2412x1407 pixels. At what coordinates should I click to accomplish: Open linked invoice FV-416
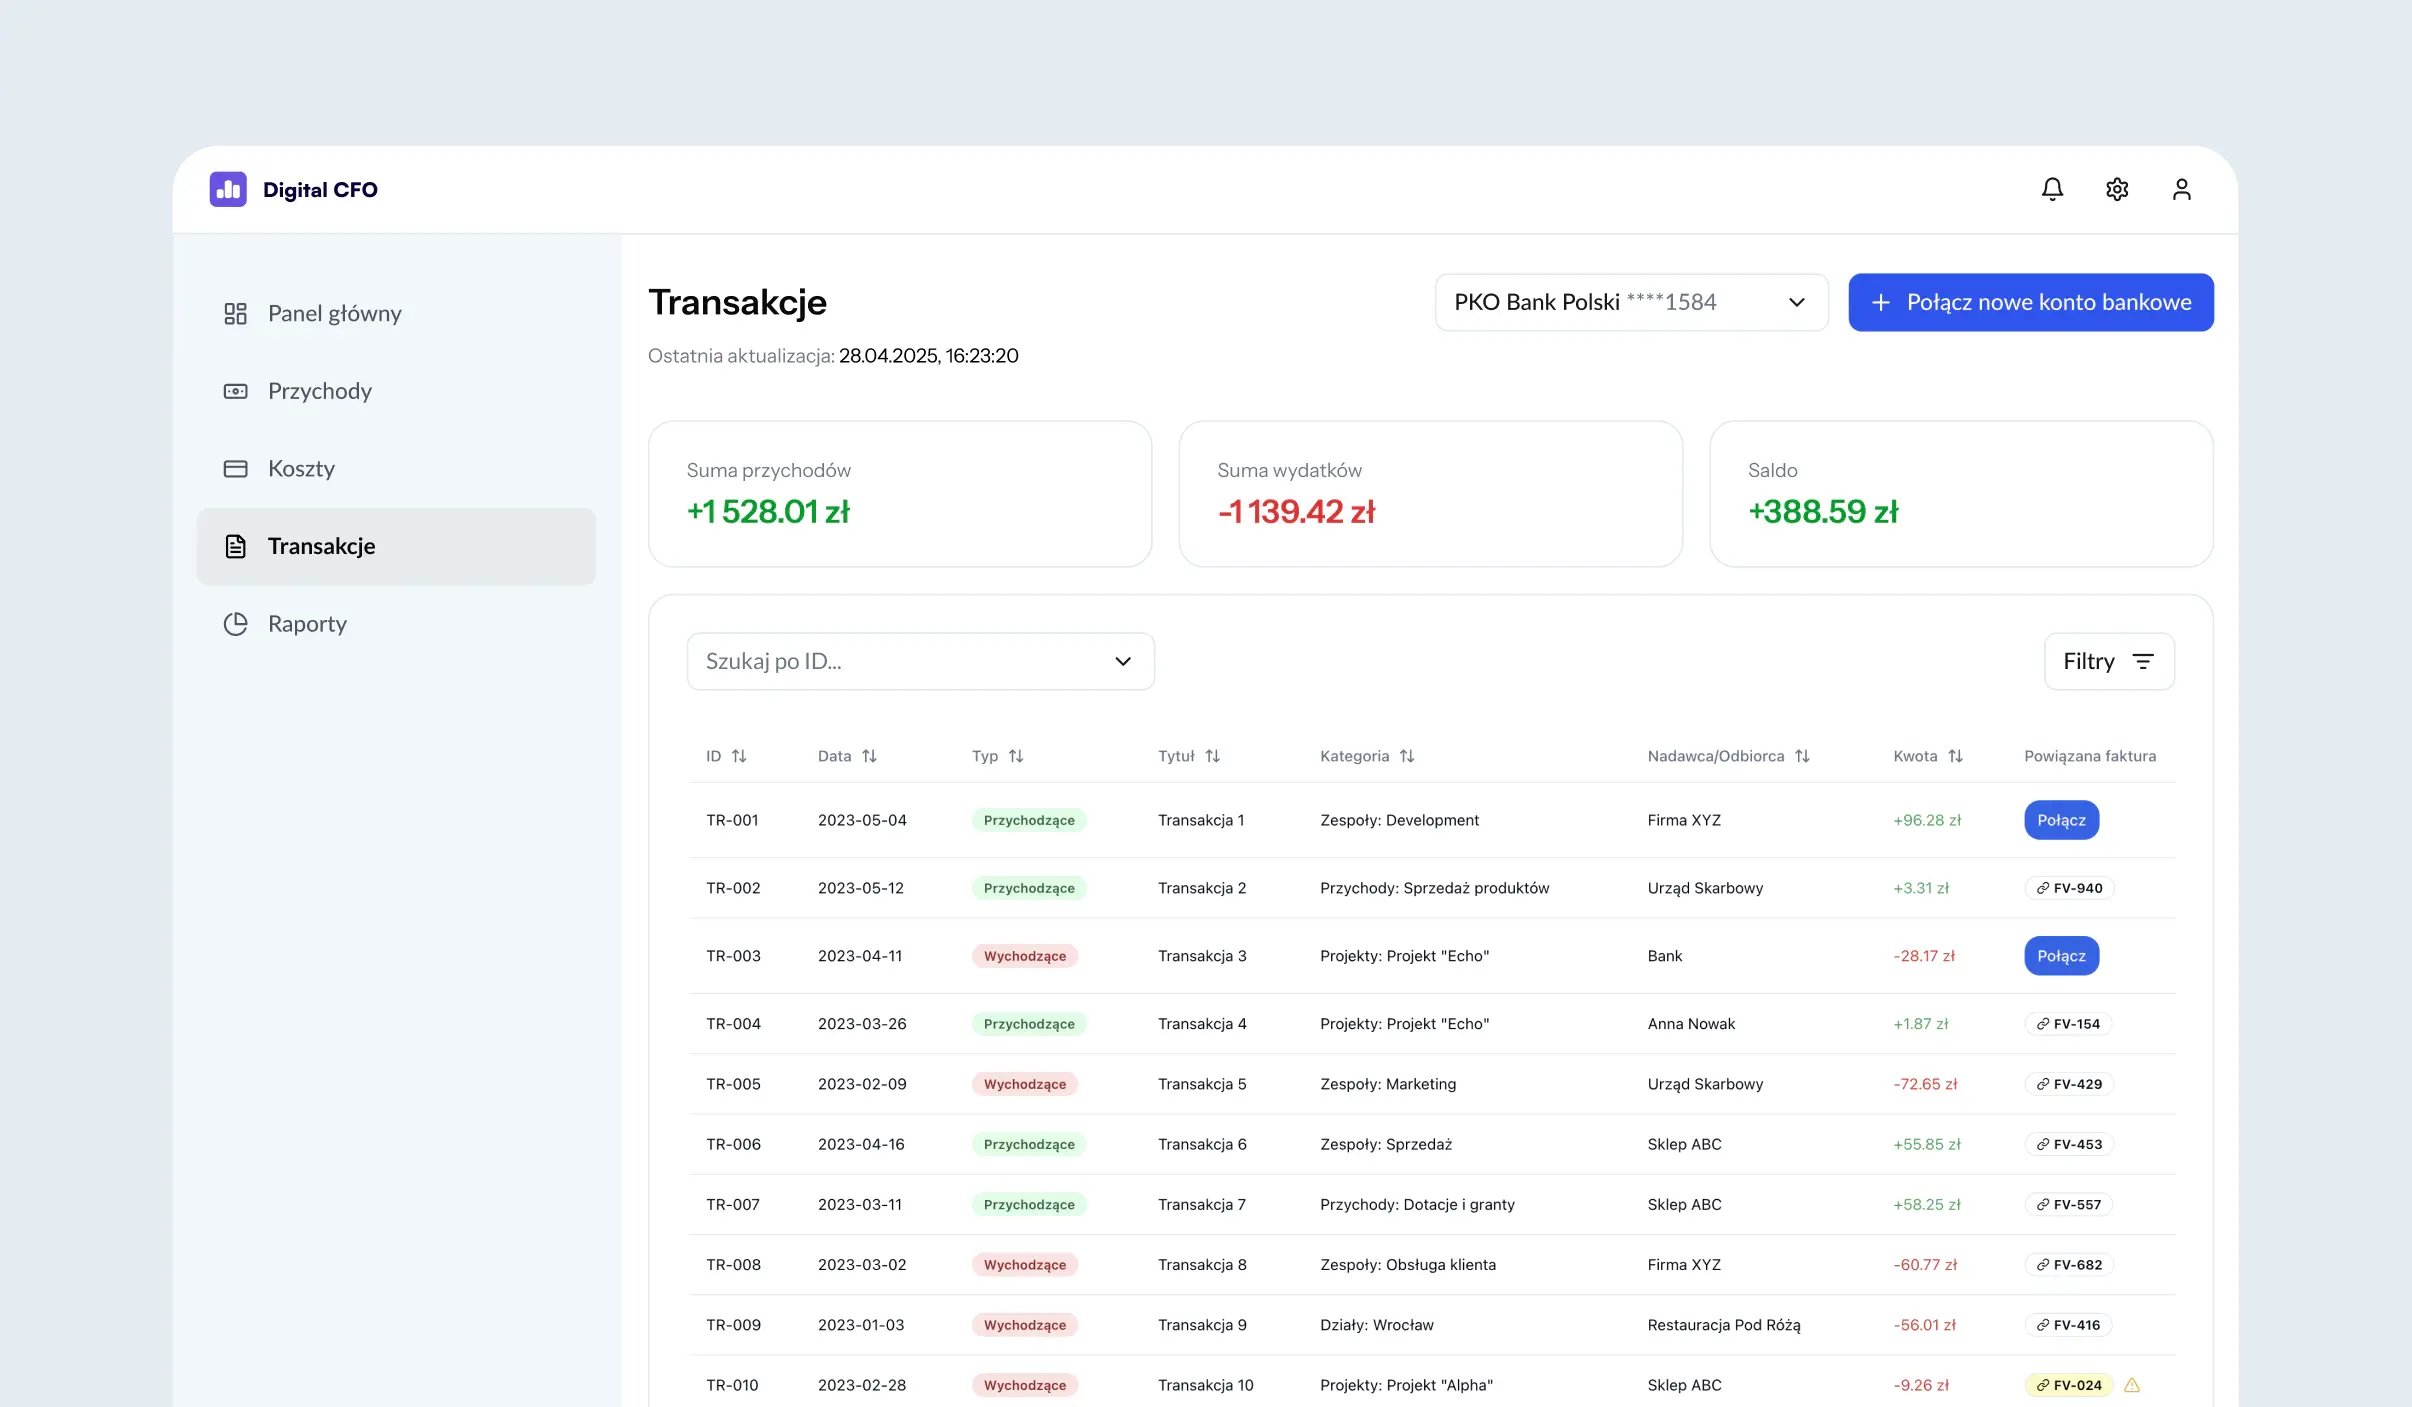coord(2068,1325)
